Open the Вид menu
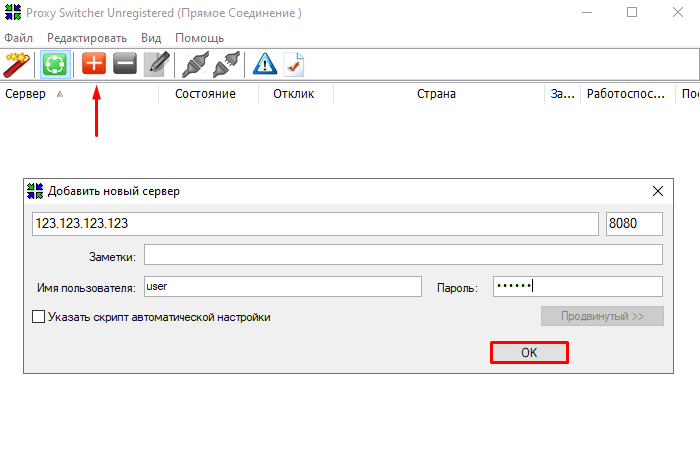 (151, 38)
